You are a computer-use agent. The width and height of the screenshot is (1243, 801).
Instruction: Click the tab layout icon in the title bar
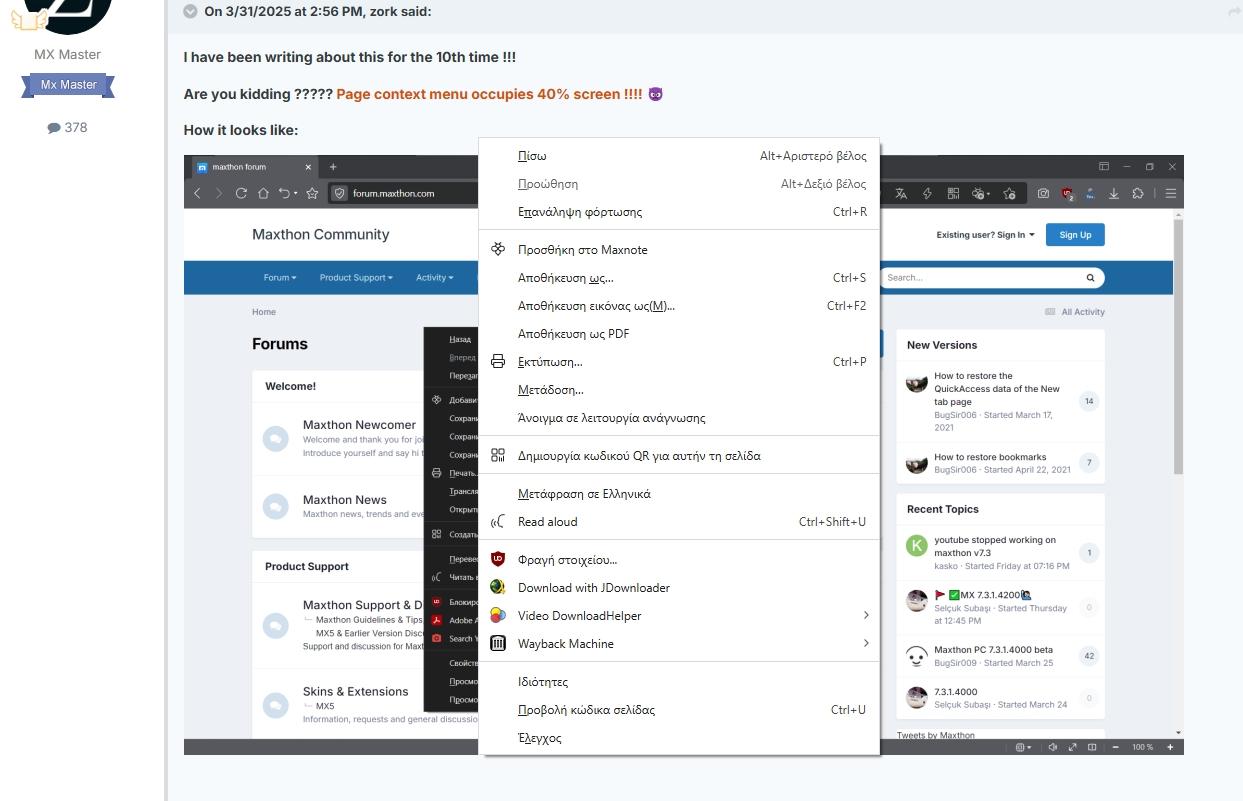coord(1104,167)
